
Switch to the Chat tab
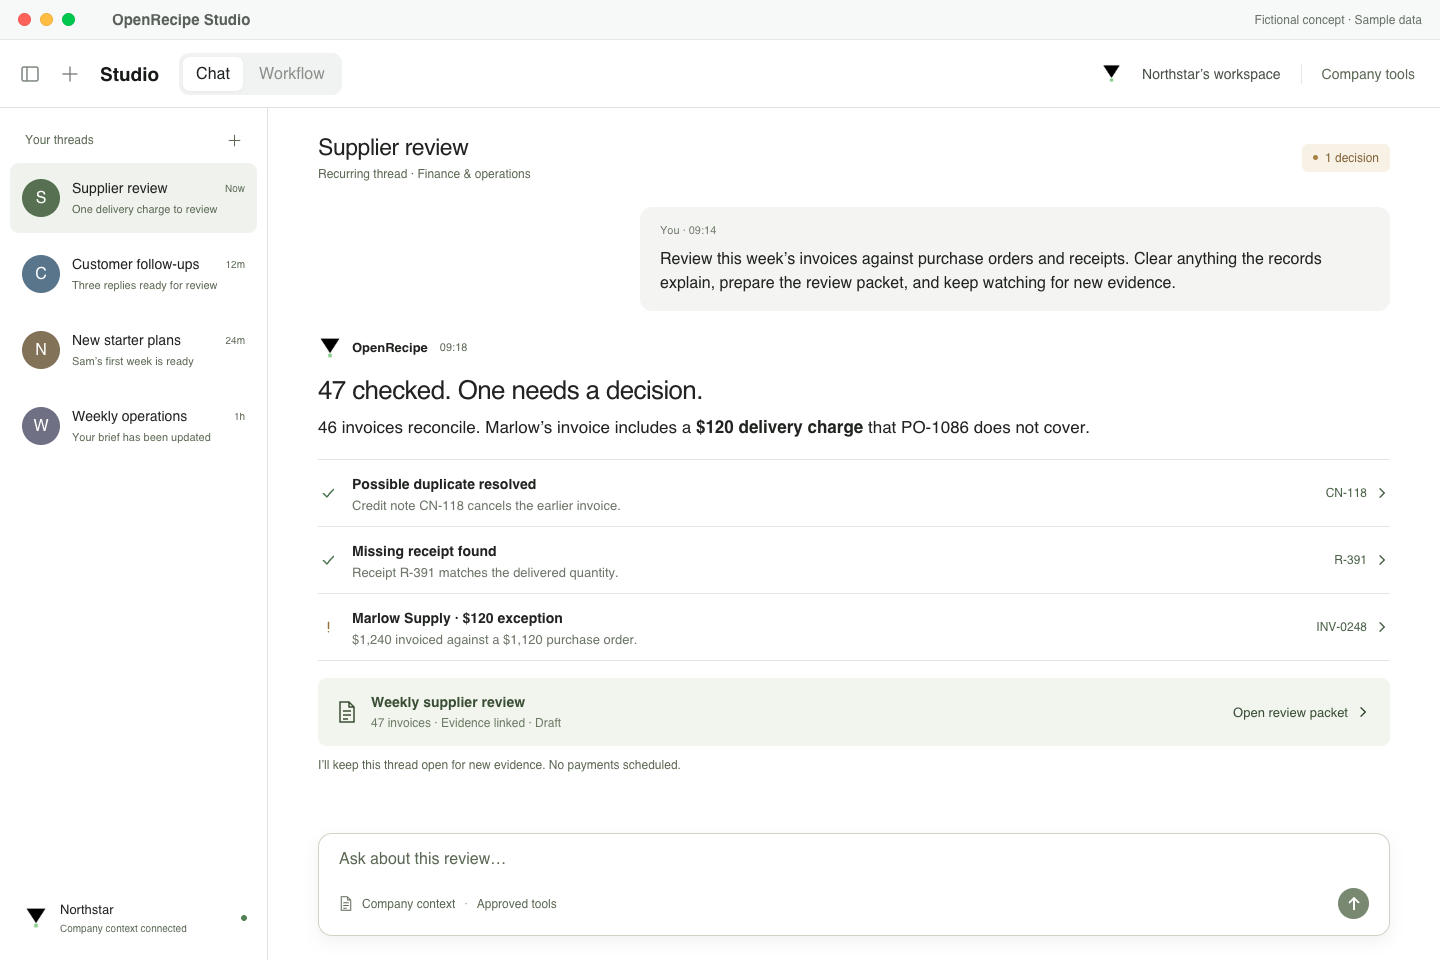[213, 74]
